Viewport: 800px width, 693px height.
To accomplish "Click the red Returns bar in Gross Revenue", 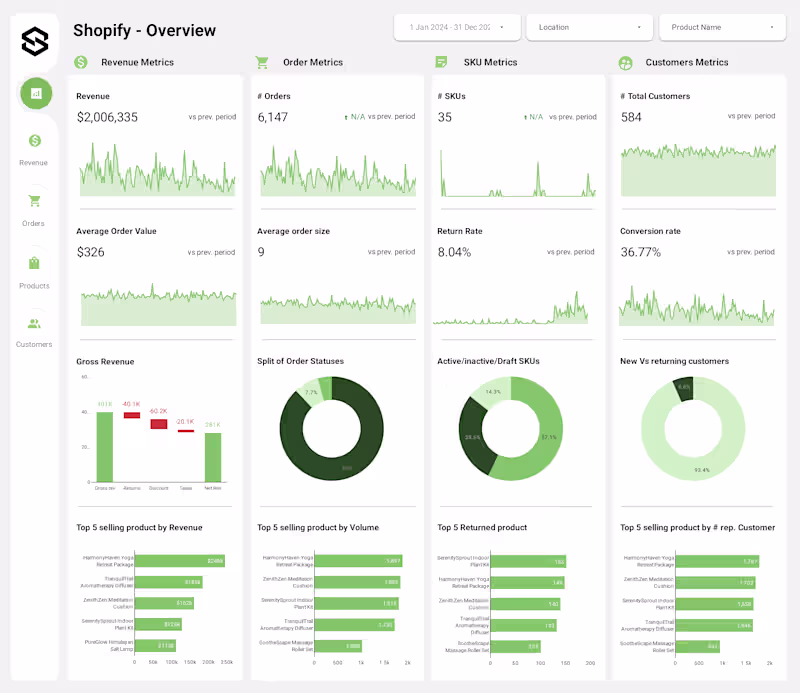I will [132, 415].
